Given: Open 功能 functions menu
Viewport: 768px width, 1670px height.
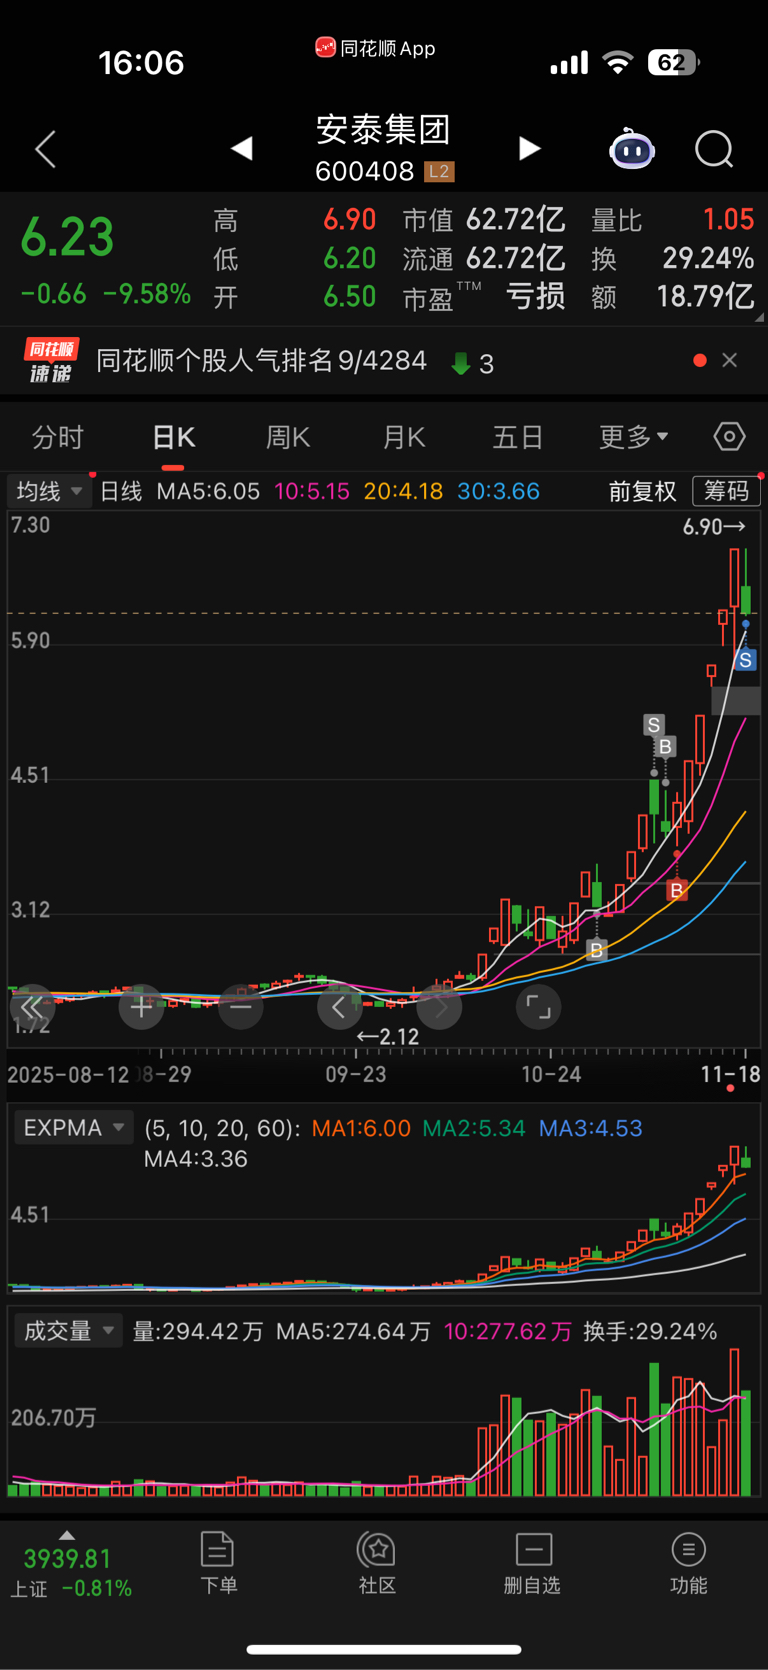Looking at the screenshot, I should point(688,1563).
